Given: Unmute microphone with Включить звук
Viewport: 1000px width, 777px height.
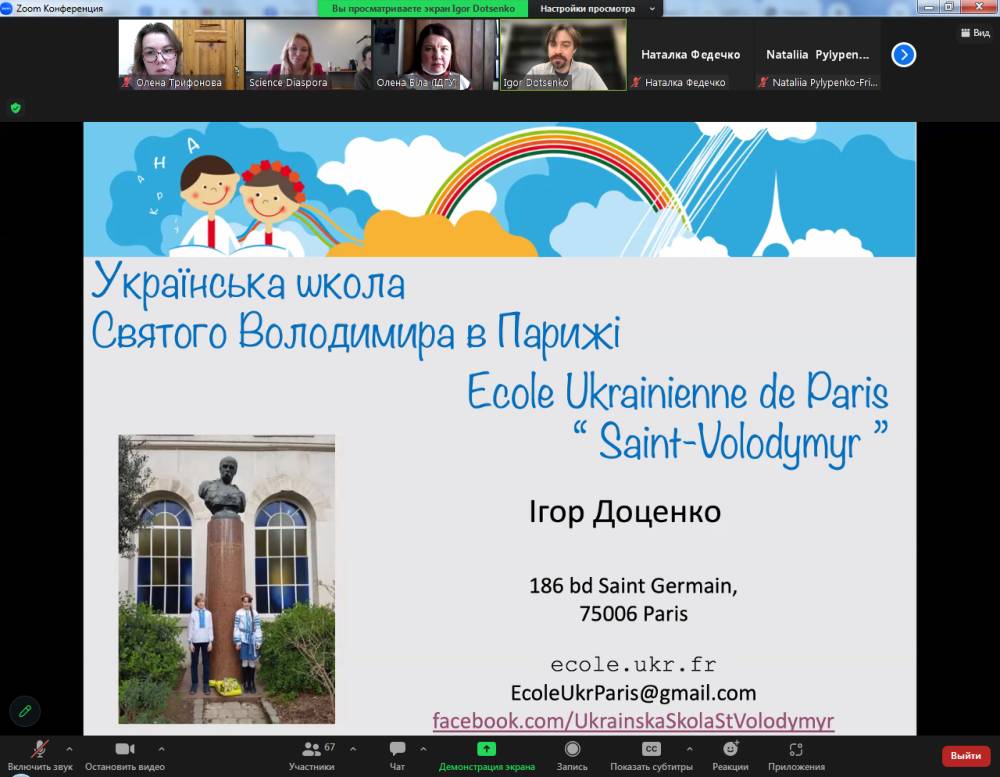Looking at the screenshot, I should 40,754.
